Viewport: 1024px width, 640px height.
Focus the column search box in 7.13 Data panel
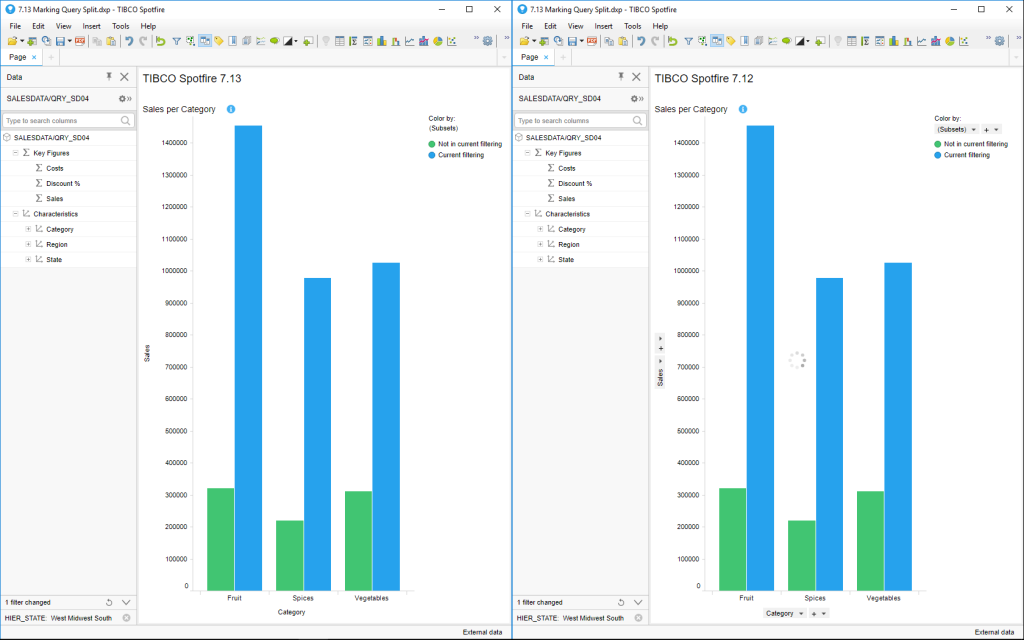tap(68, 121)
